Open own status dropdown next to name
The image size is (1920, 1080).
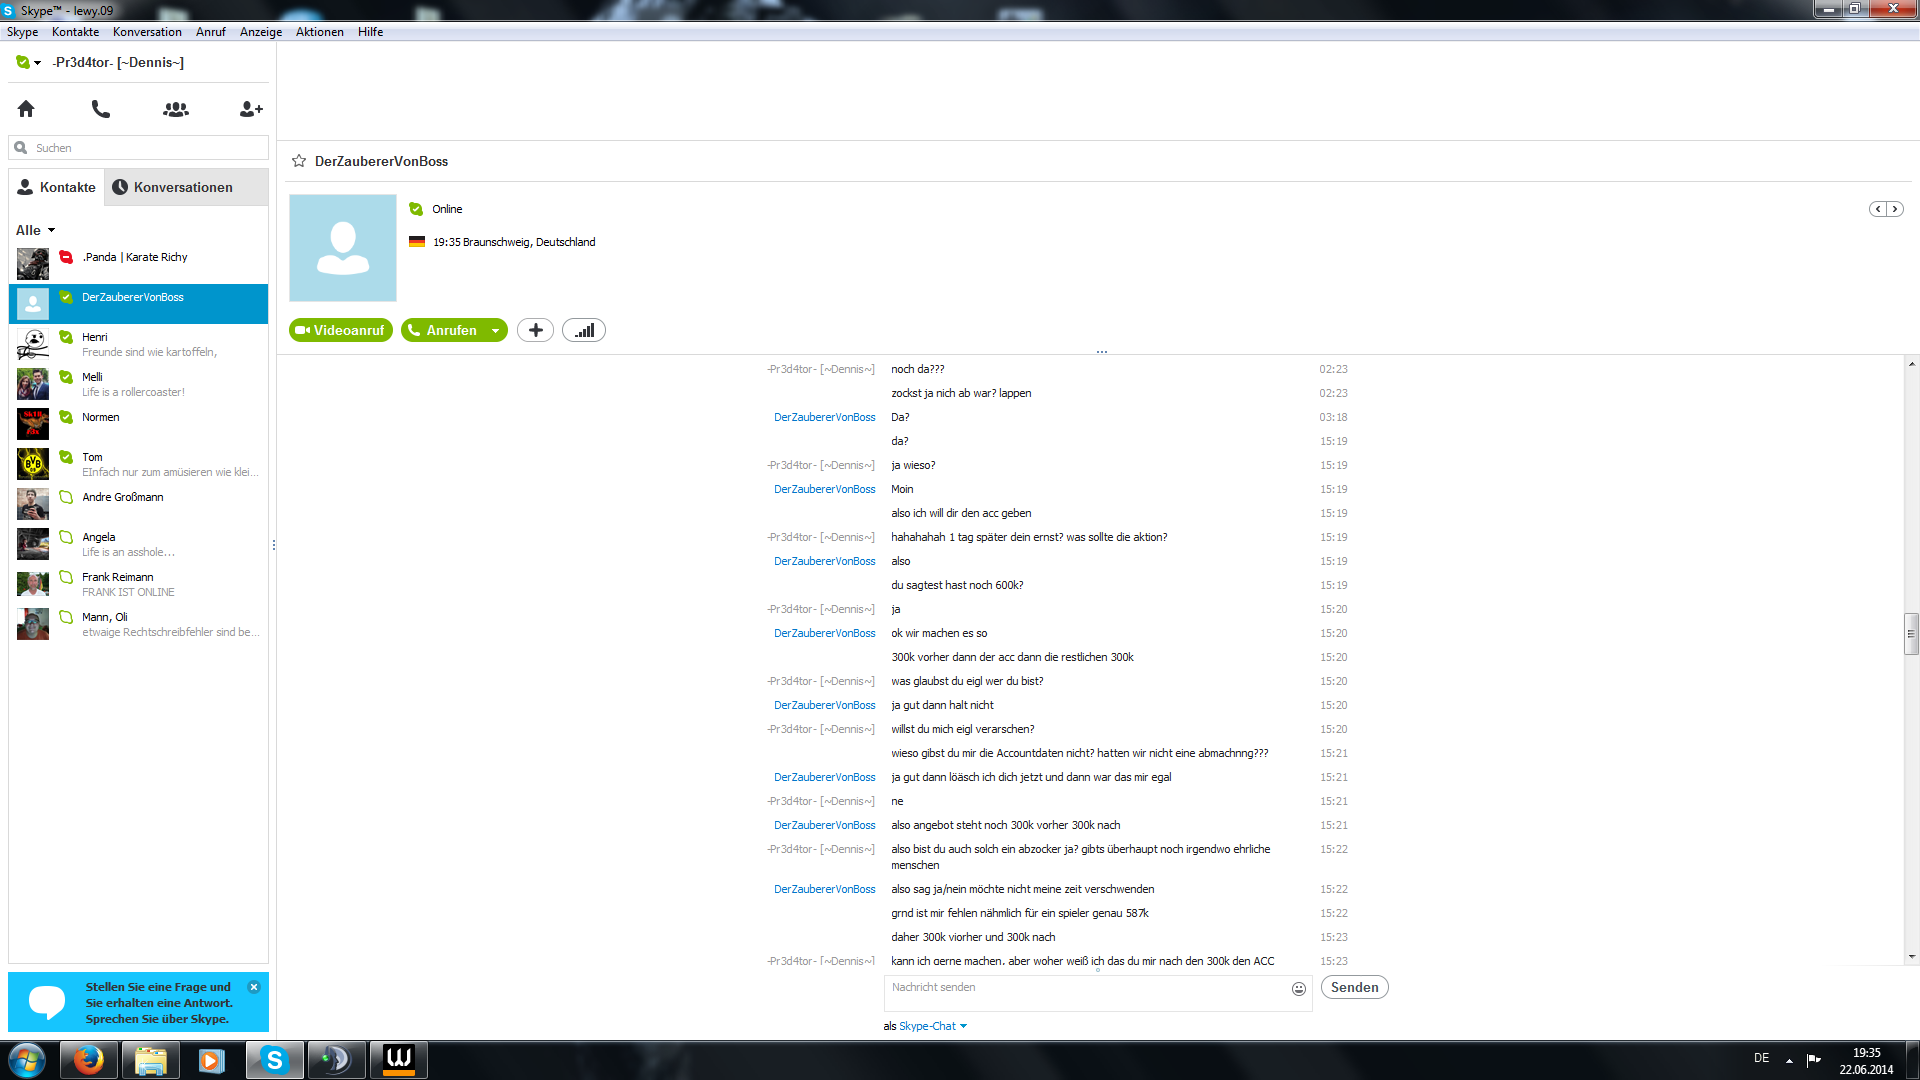29,62
